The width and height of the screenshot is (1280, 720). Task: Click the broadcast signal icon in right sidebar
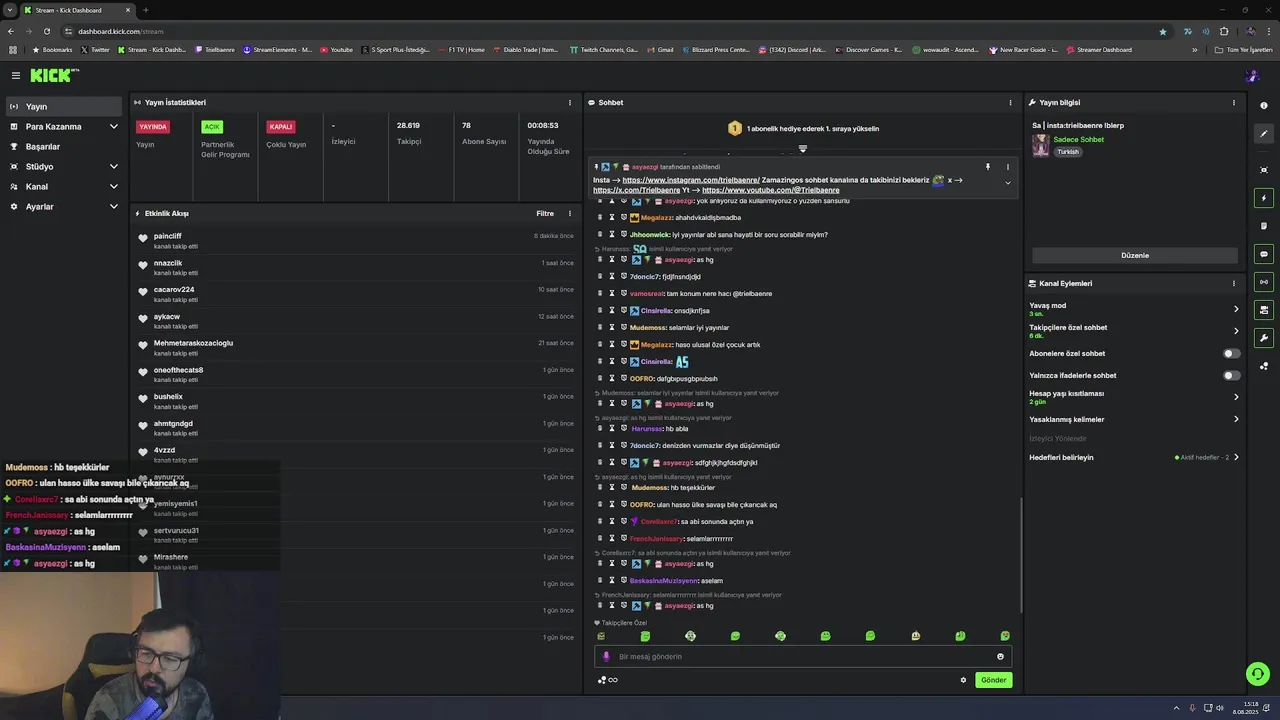point(1264,282)
